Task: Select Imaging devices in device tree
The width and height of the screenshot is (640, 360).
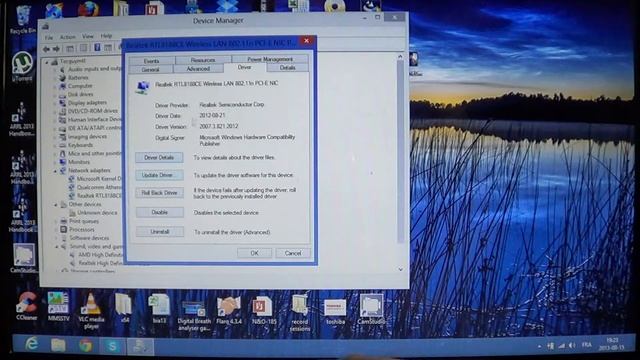Action: (x=87, y=137)
